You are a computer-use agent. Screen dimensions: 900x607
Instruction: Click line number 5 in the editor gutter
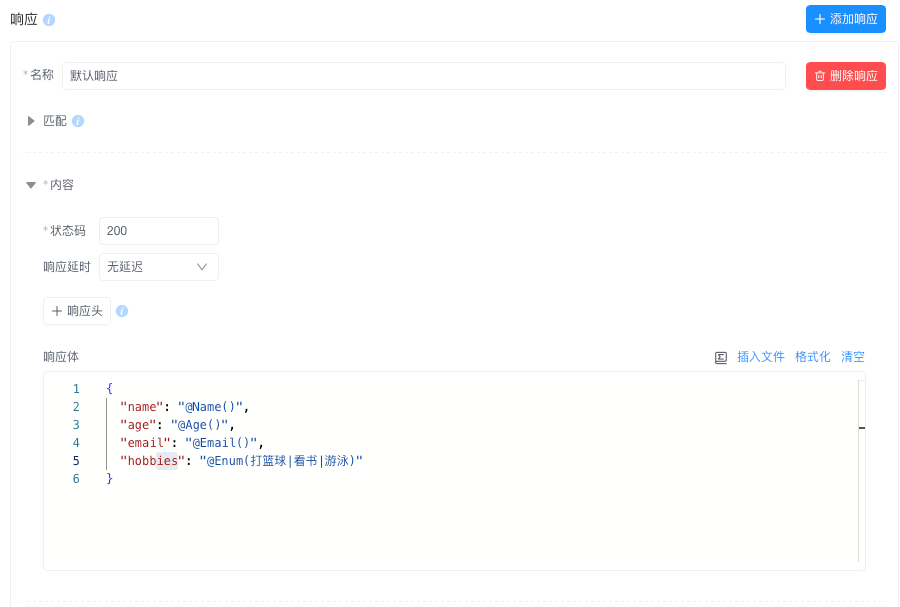(x=76, y=461)
